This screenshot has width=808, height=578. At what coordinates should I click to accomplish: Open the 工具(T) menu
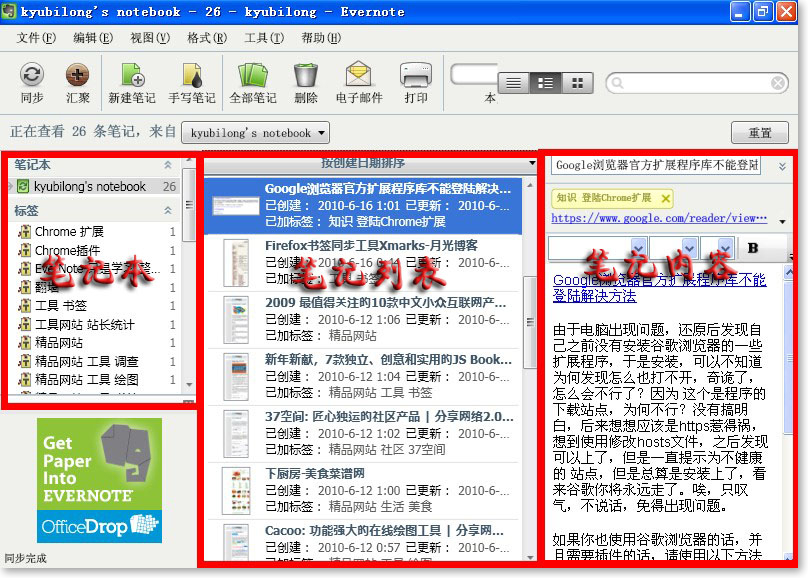(264, 38)
